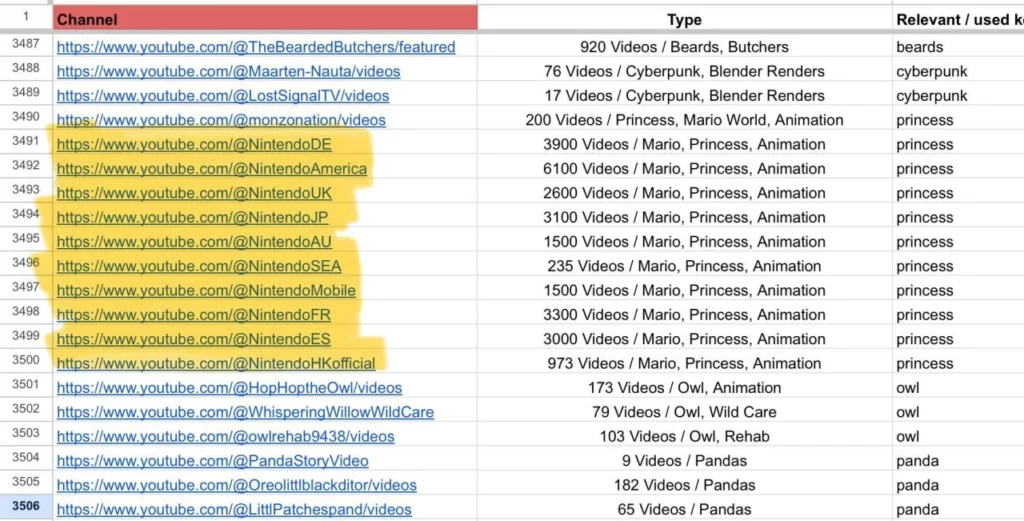Click cell '65 Videos / Pandas'
Screen dimensions: 1024x521
(x=684, y=509)
